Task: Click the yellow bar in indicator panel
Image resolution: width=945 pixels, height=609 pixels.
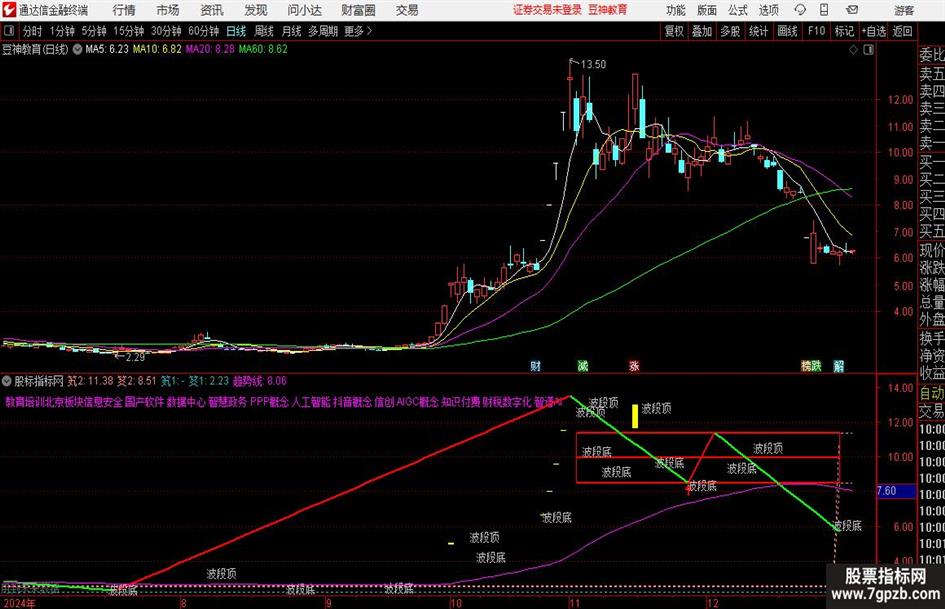Action: coord(635,416)
